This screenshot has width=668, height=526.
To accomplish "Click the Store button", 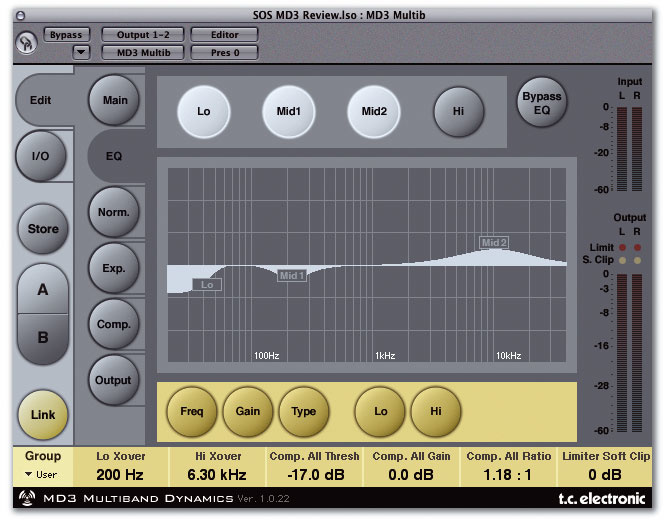I will [43, 229].
